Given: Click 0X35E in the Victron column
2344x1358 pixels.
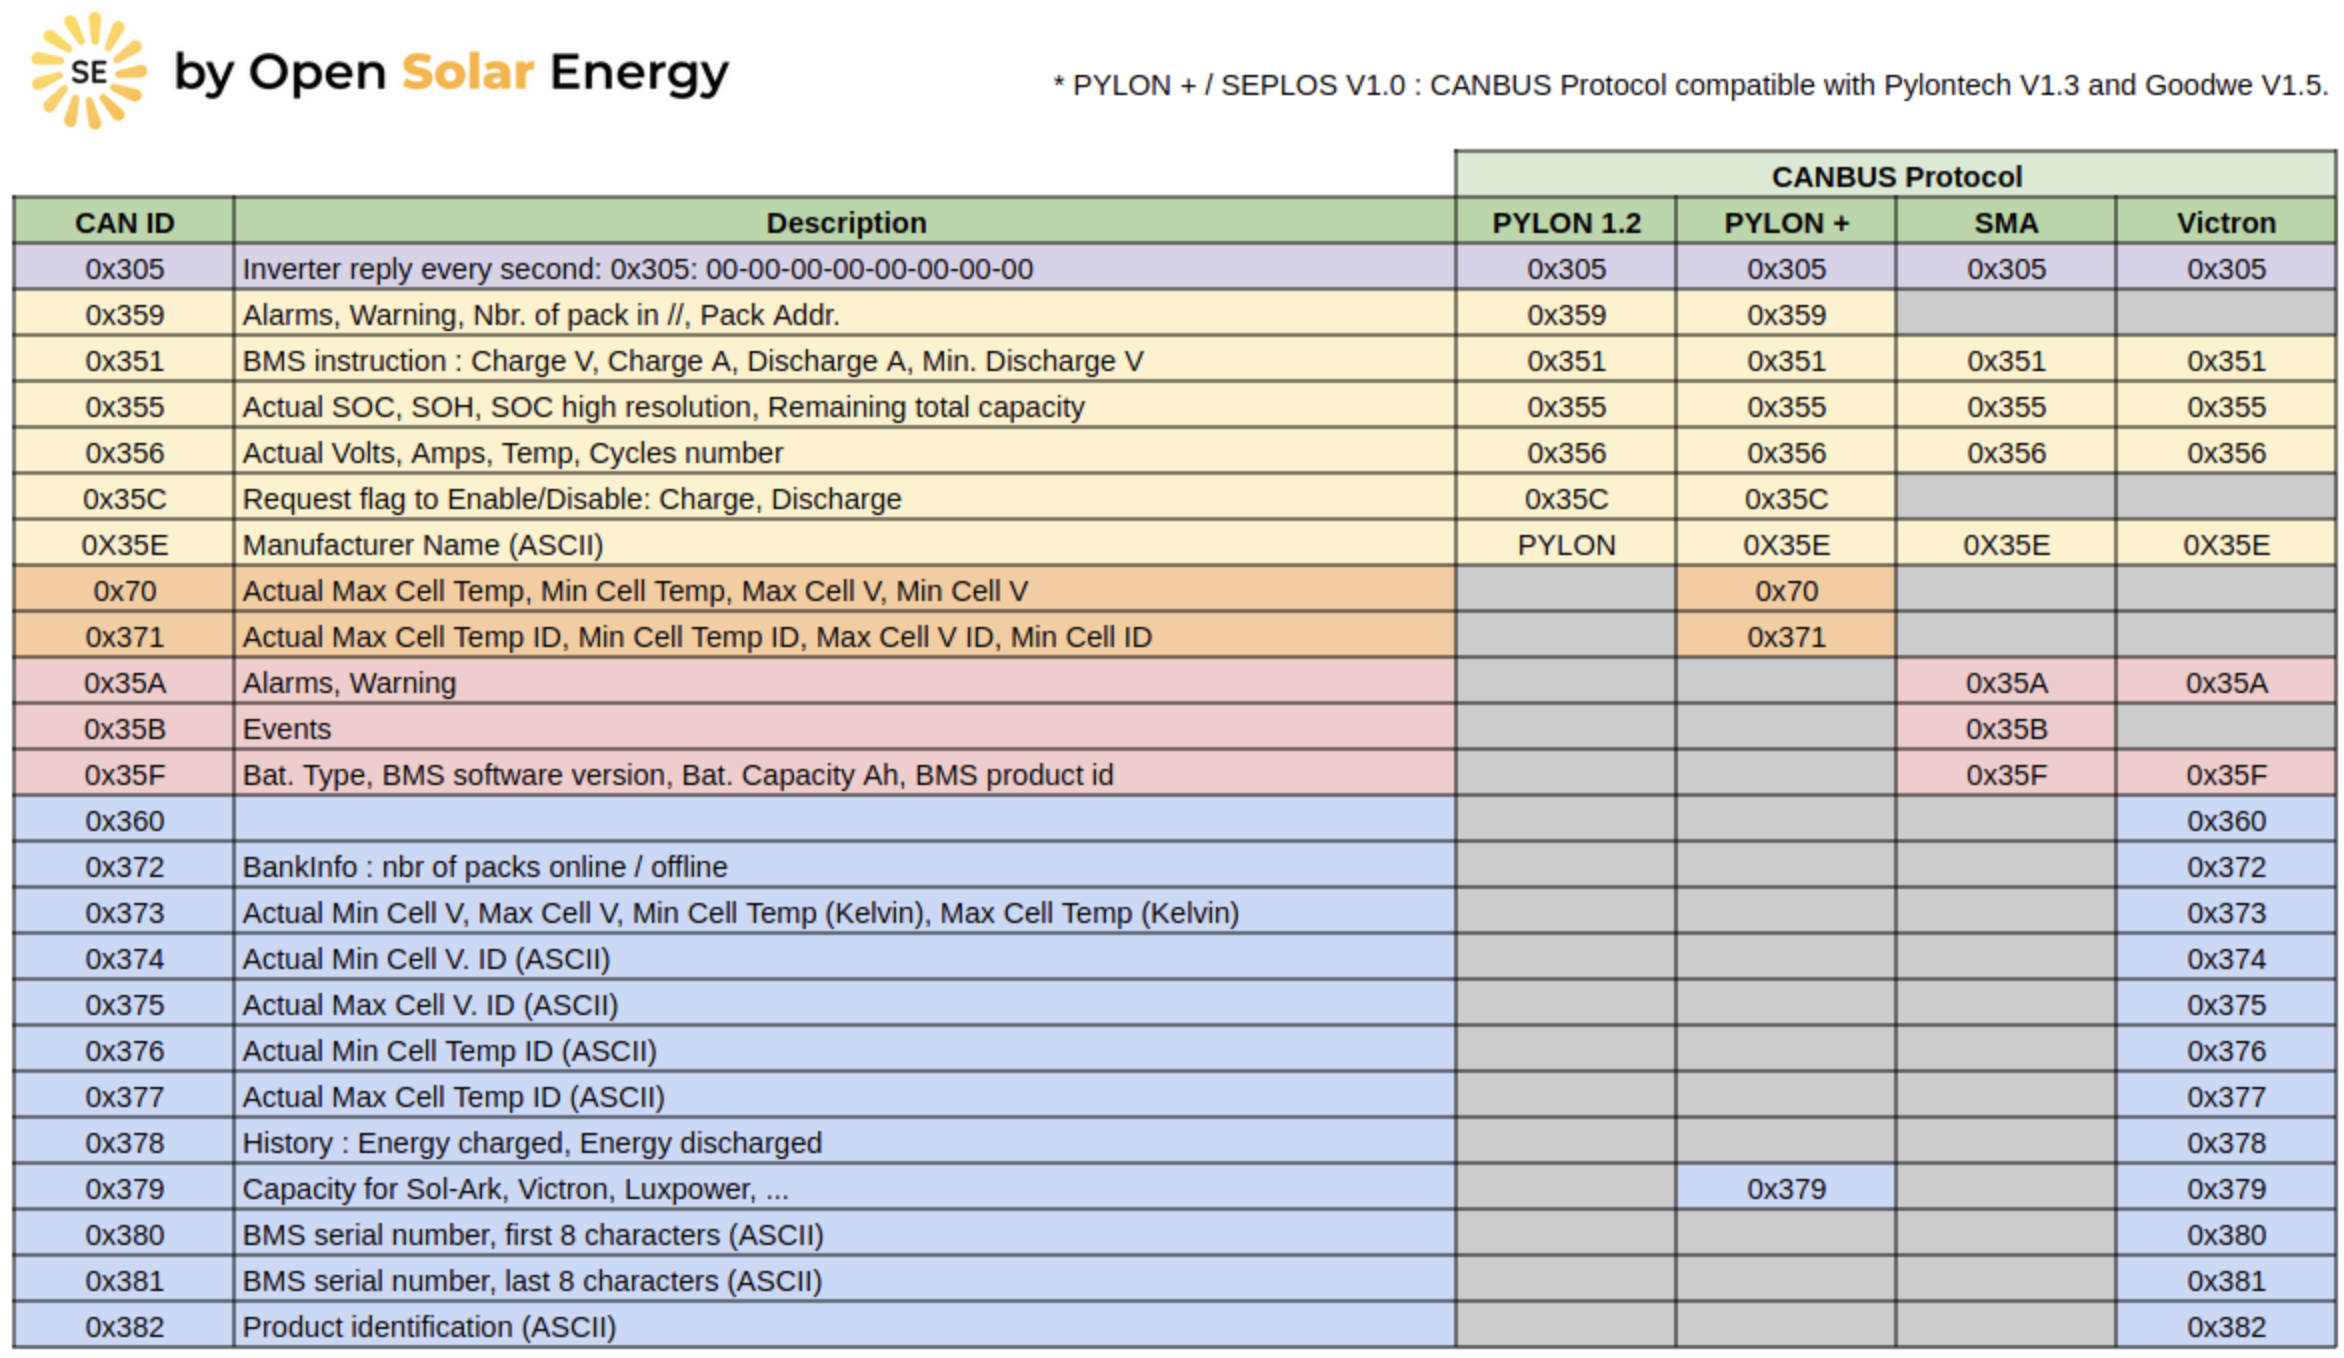Looking at the screenshot, I should (x=2226, y=544).
